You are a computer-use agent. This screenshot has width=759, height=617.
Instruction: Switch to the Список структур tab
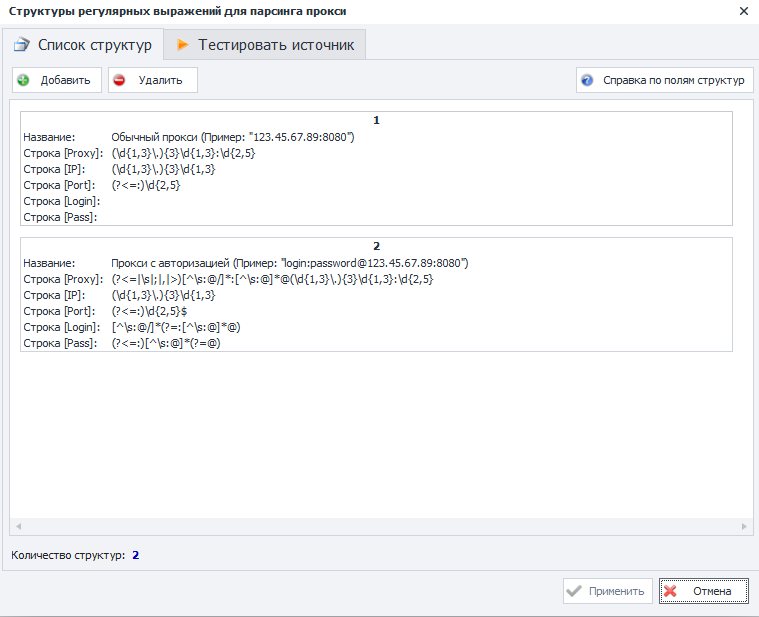[x=83, y=45]
